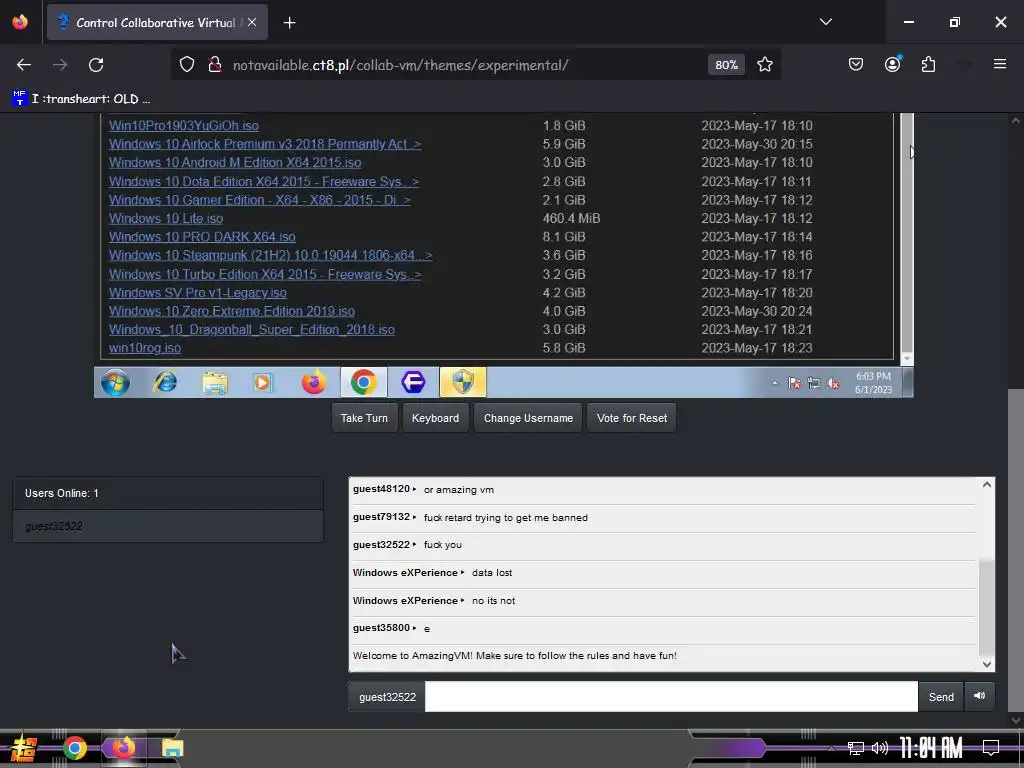Click the host volume speaker icon
Image resolution: width=1024 pixels, height=768 pixels.
pyautogui.click(x=880, y=748)
